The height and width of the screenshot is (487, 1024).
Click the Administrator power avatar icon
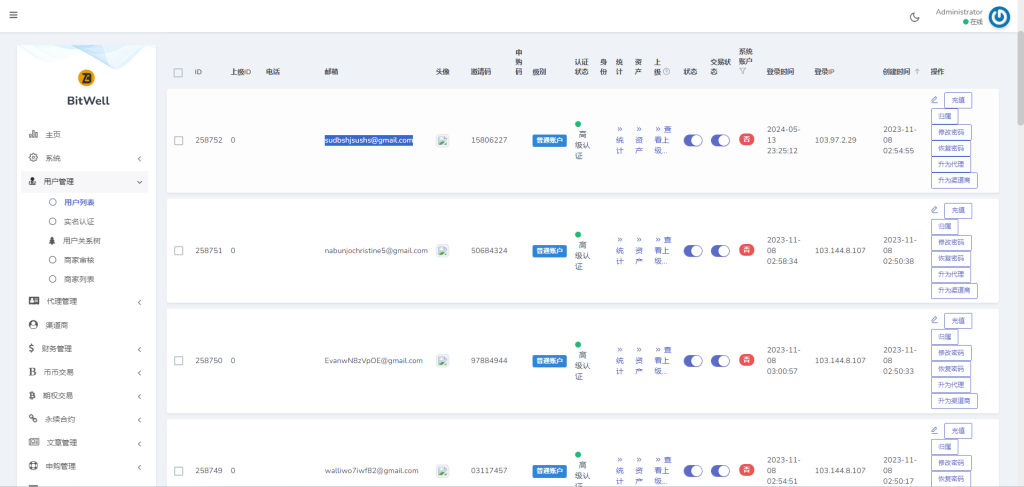[x=999, y=17]
